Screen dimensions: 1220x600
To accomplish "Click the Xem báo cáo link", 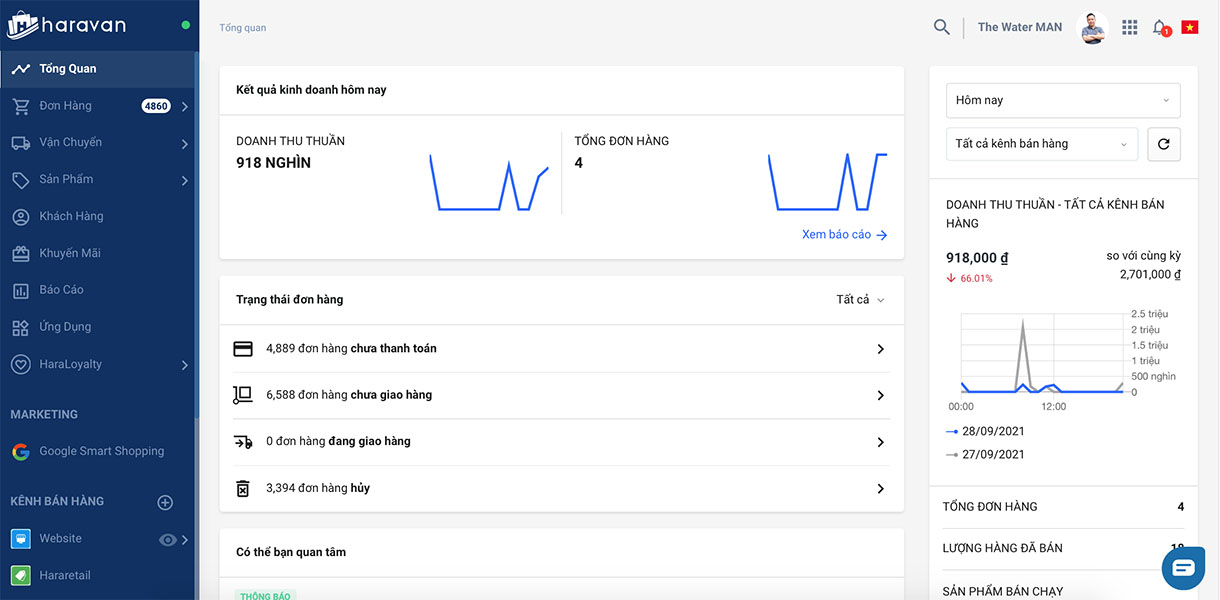I will (x=844, y=235).
